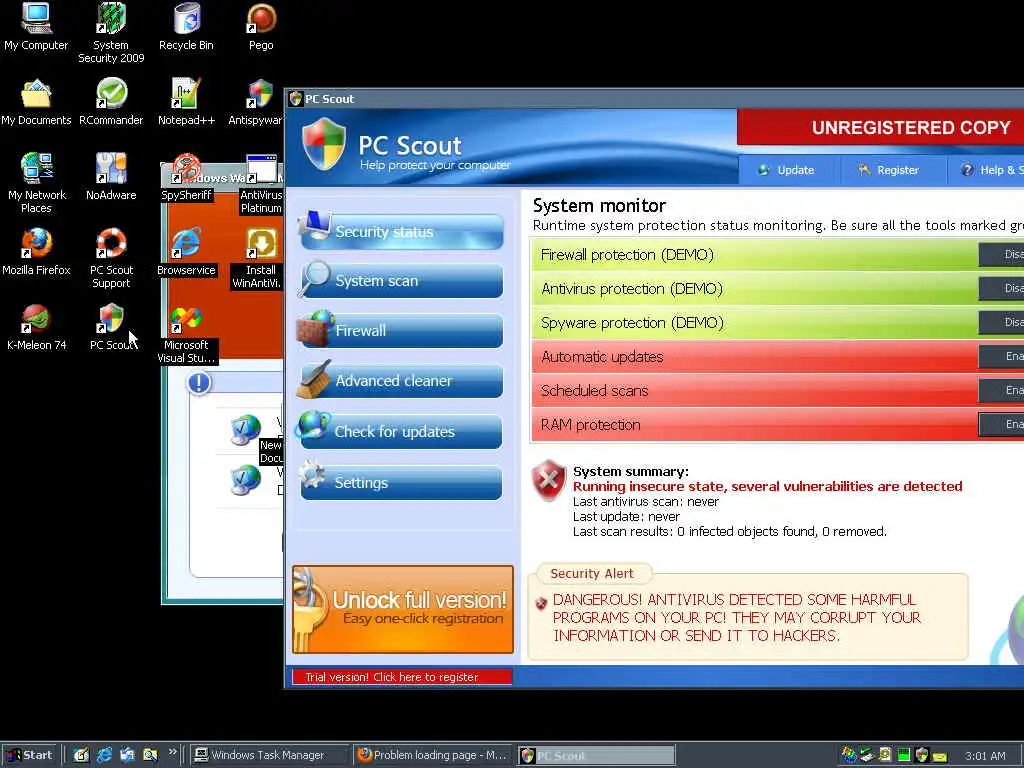Image resolution: width=1024 pixels, height=768 pixels.
Task: Open the My Computer desktop icon
Action: (x=36, y=26)
